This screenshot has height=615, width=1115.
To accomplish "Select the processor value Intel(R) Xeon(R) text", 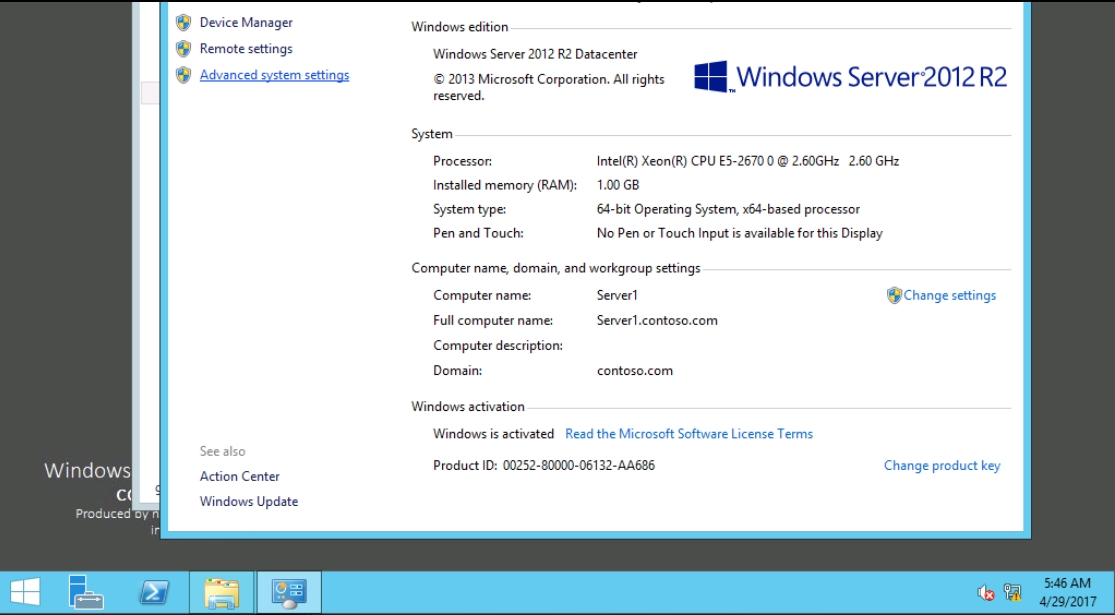I will pos(748,161).
